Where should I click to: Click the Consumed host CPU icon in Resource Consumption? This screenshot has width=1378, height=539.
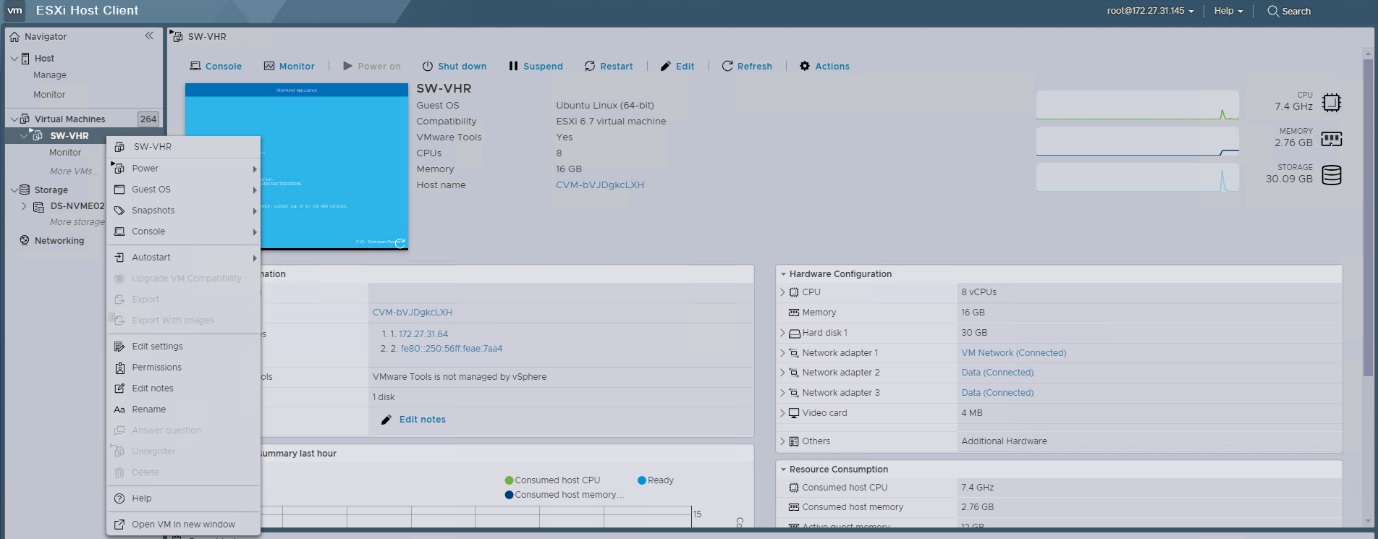tap(794, 488)
